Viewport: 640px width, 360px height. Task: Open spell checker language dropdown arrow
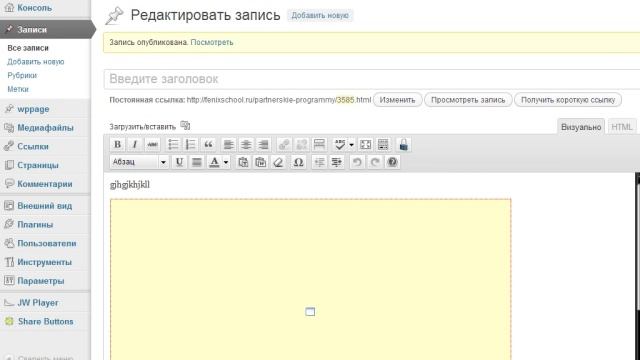coord(351,145)
